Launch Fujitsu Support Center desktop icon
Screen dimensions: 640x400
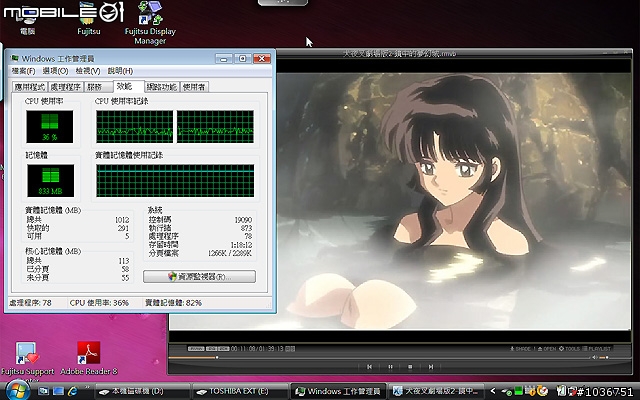[x=27, y=362]
